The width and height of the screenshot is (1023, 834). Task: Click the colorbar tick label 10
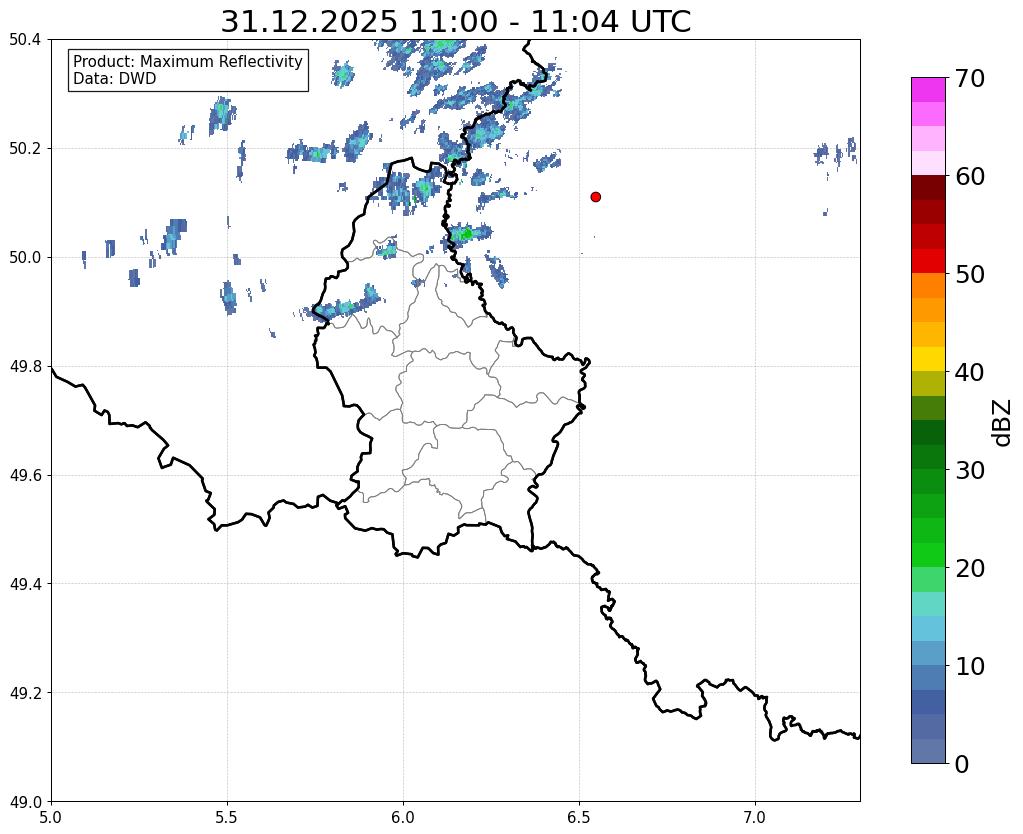point(970,666)
